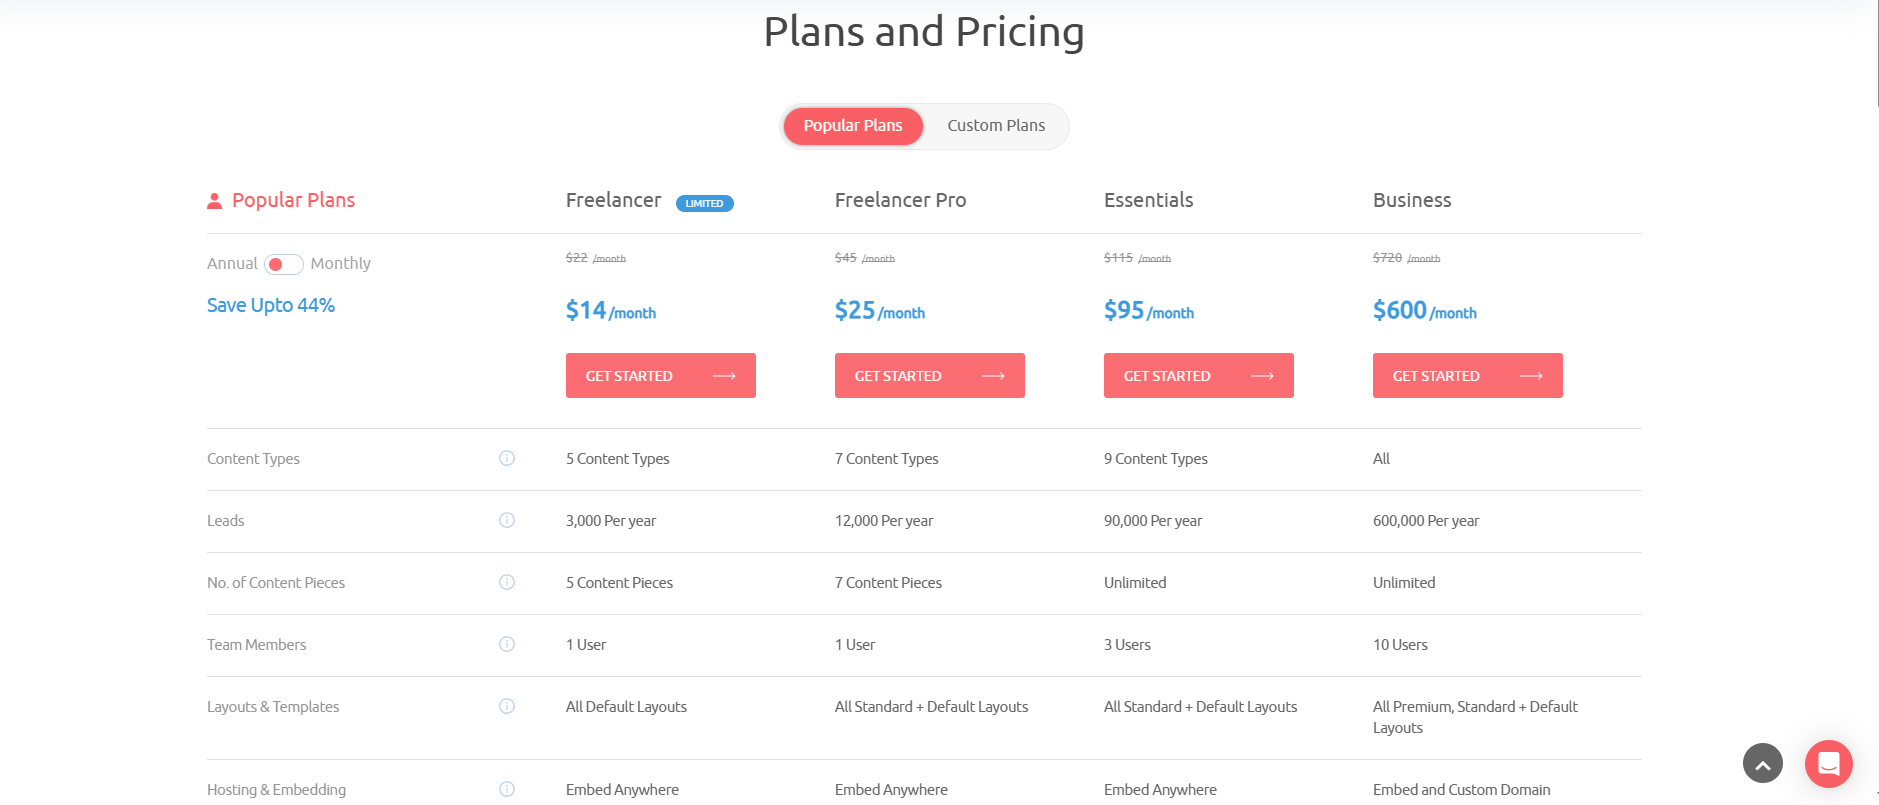Open the chat support bubble icon
Viewport: 1879px width, 805px height.
pos(1828,764)
